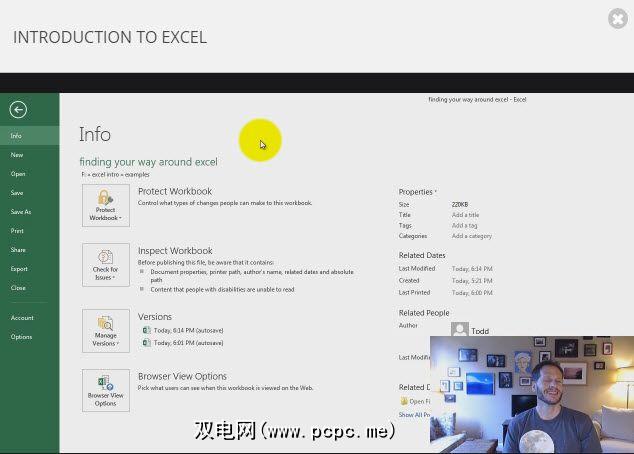Open the 6:01 PM autosave version

click(x=188, y=343)
